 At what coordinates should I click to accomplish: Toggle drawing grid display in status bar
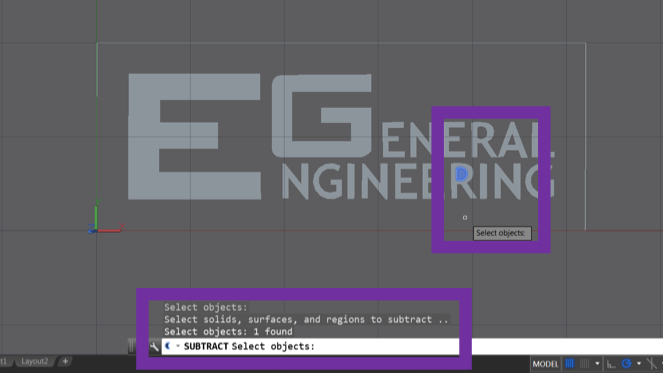coord(570,364)
